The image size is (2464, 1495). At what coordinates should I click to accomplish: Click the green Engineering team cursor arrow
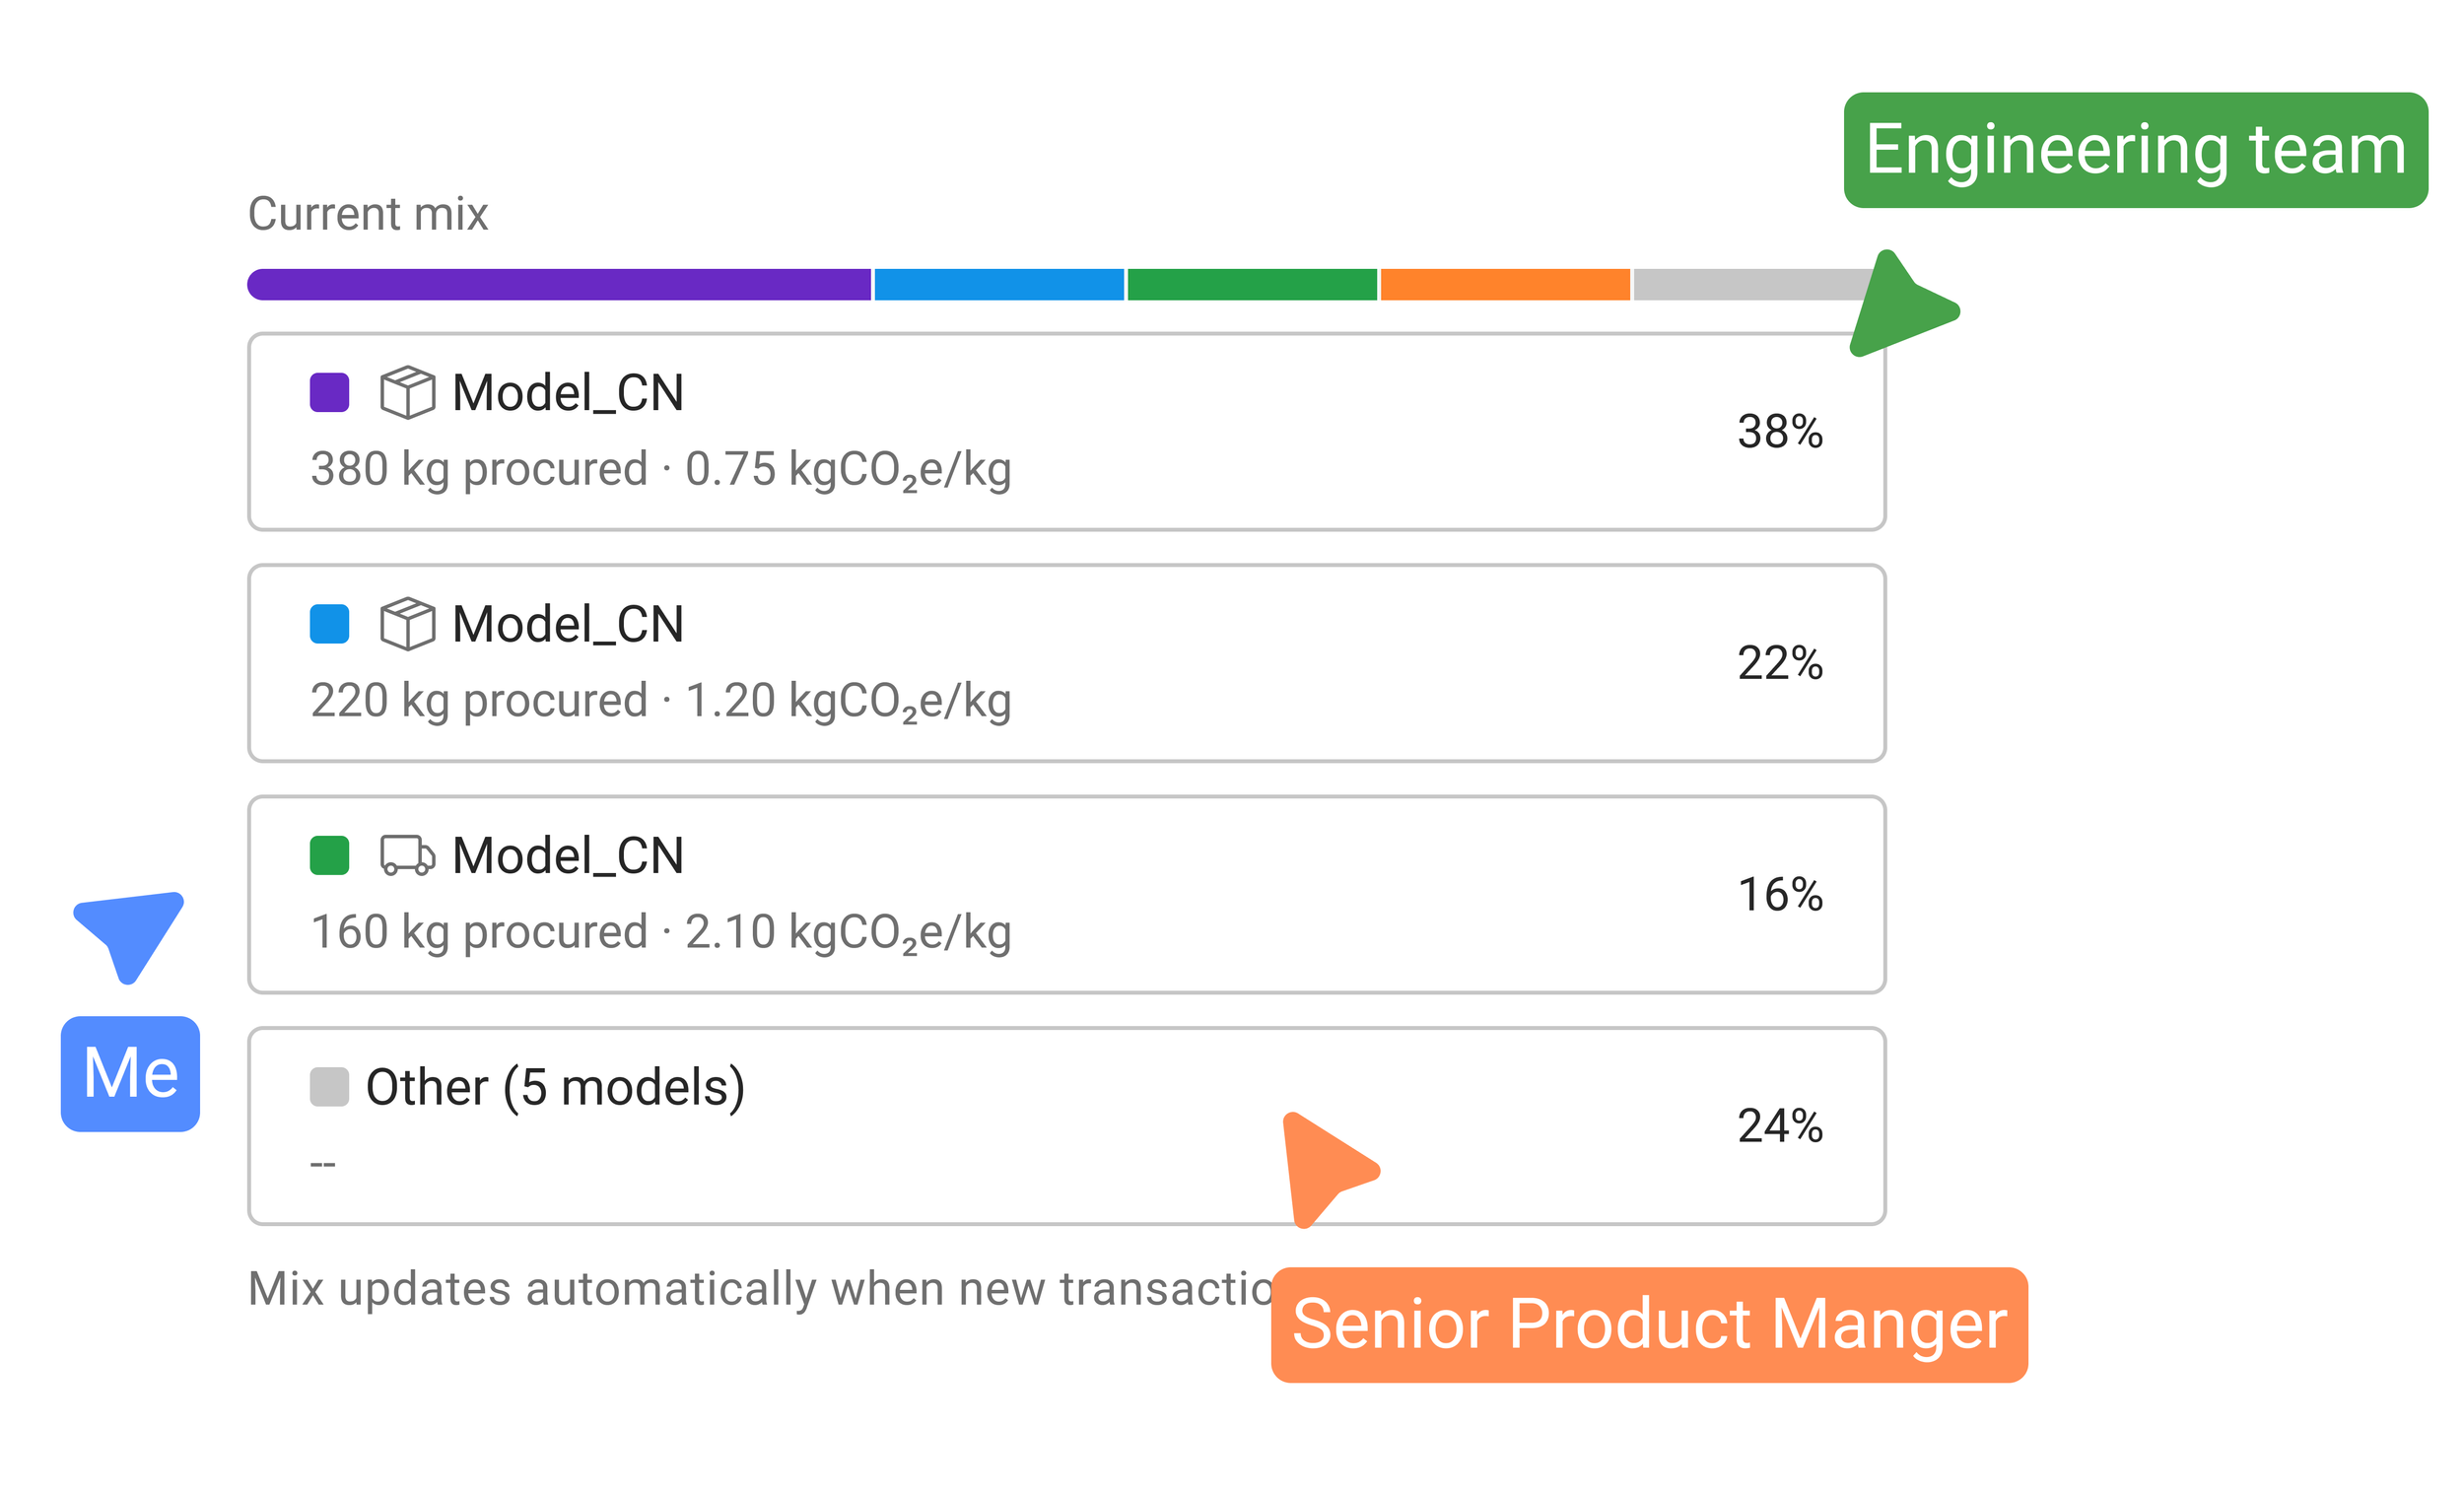click(x=1902, y=303)
